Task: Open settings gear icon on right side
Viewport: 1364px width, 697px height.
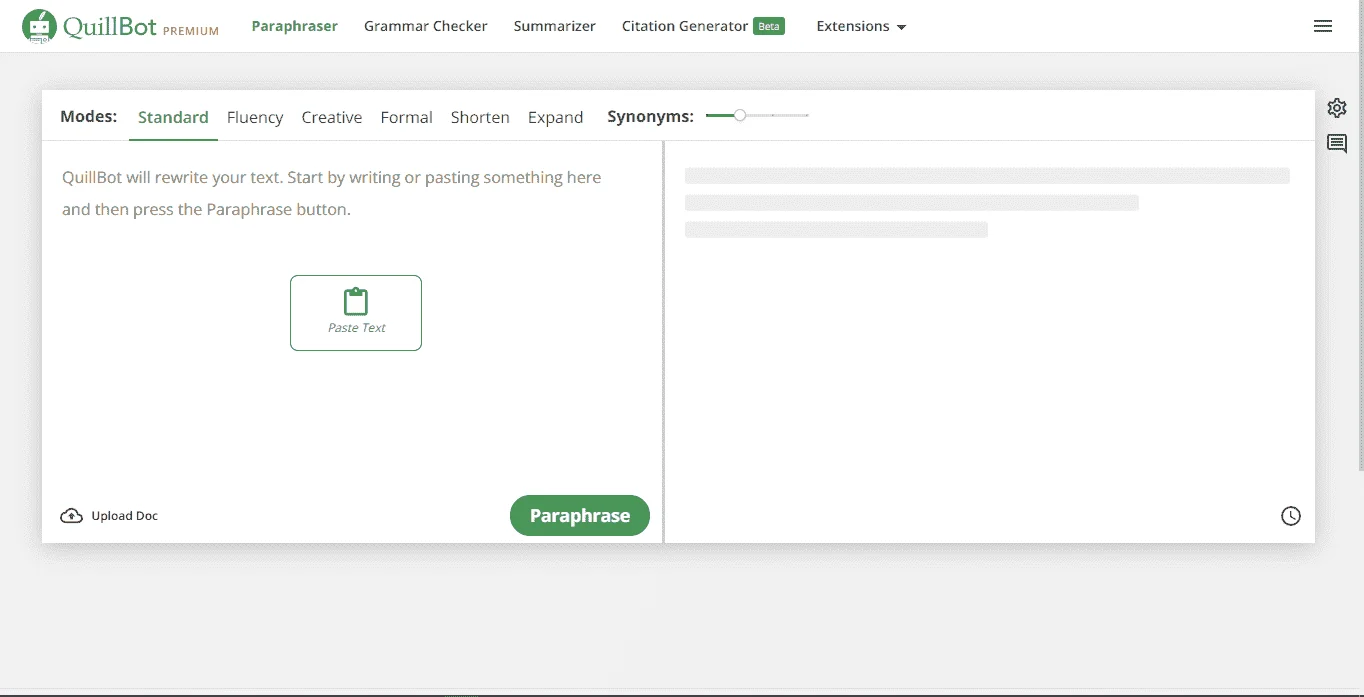Action: point(1337,108)
